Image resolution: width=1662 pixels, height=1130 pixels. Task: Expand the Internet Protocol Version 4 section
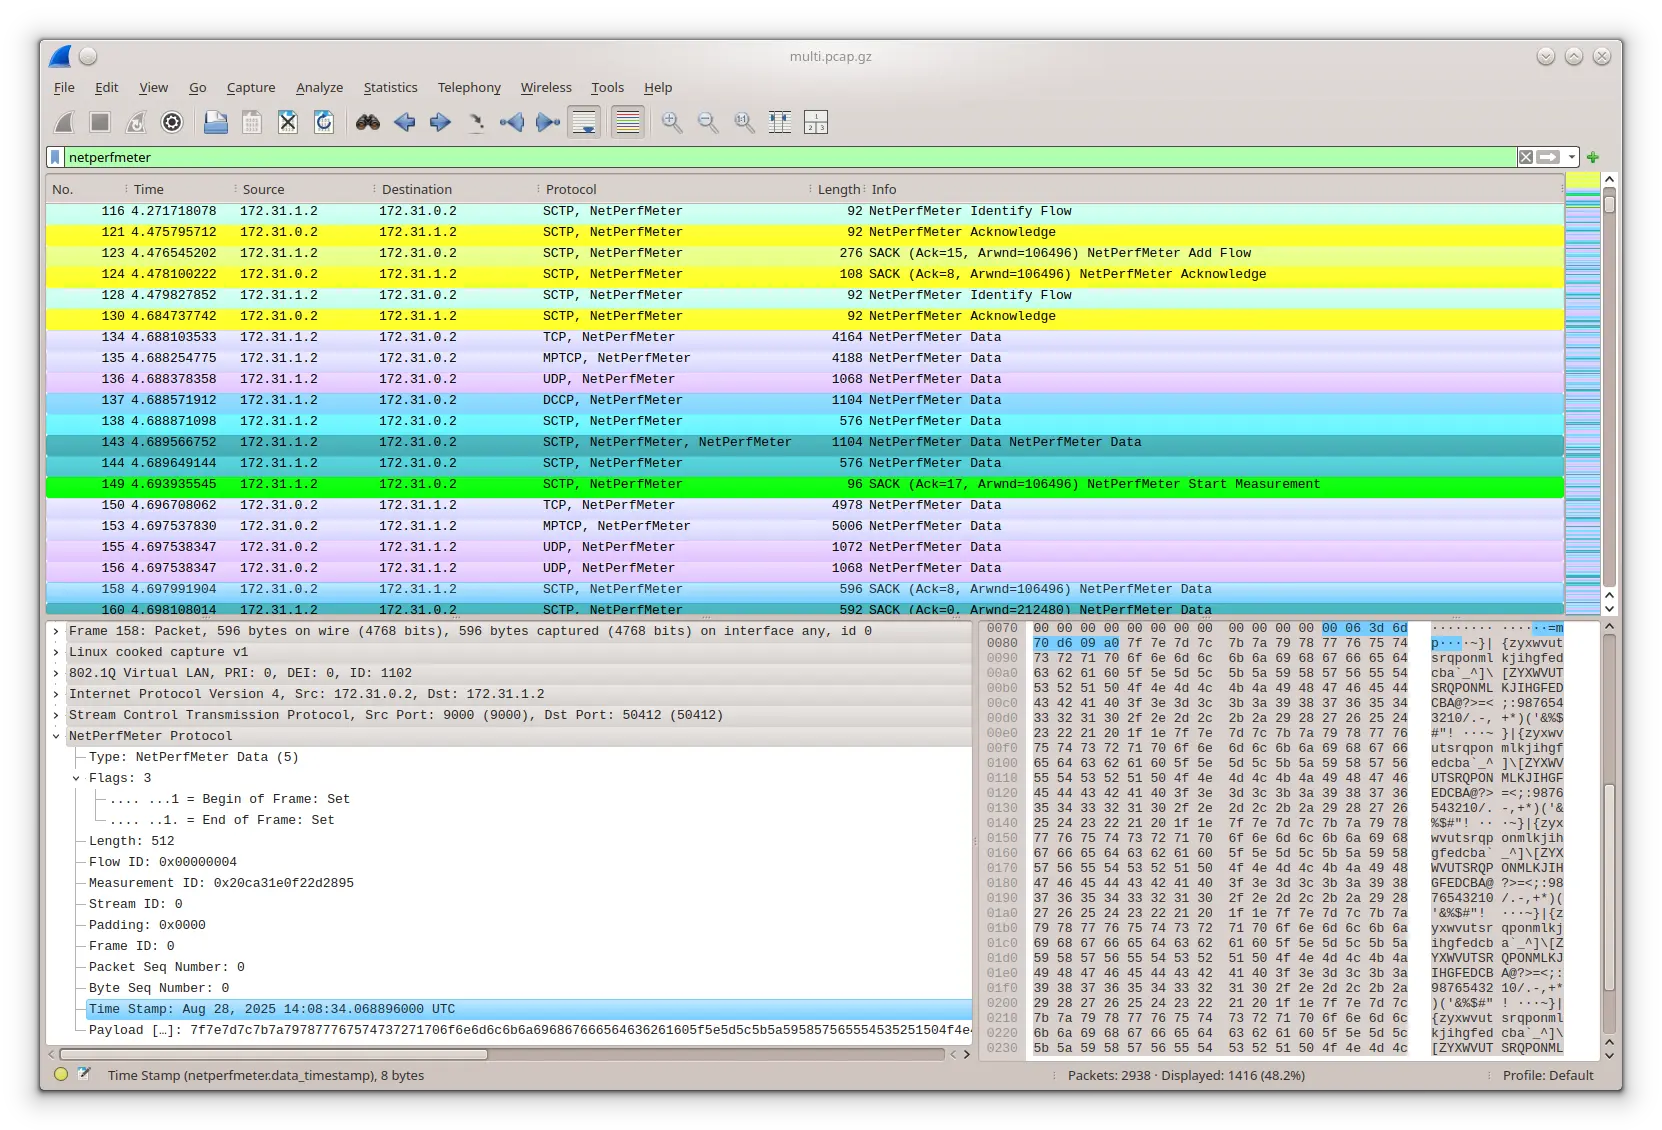point(56,694)
